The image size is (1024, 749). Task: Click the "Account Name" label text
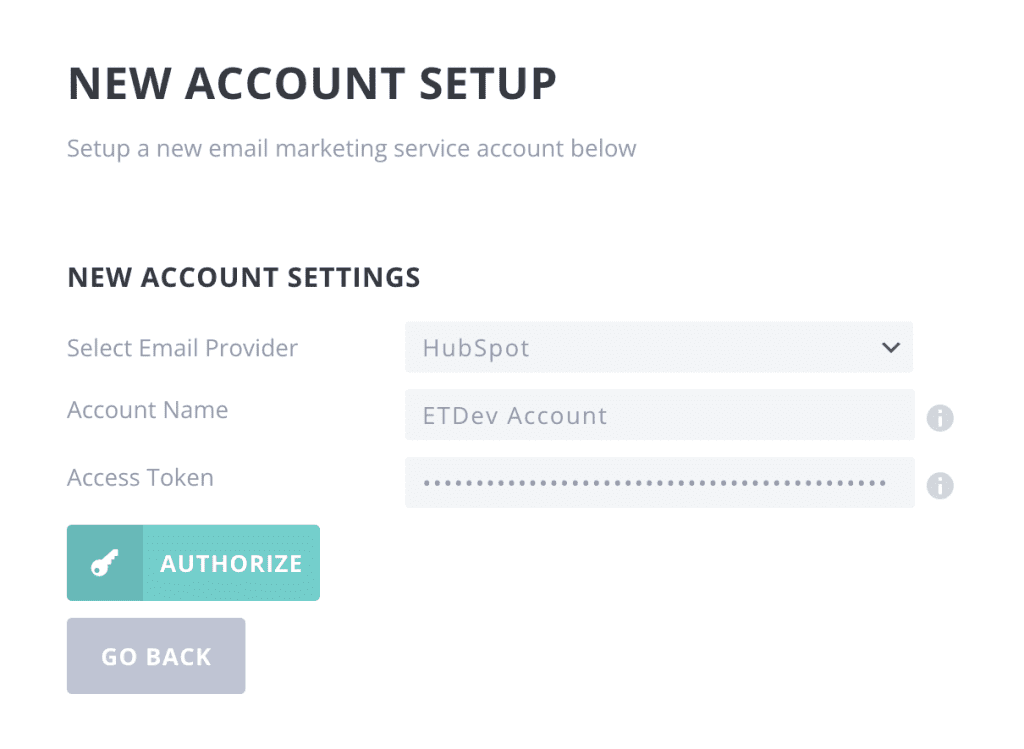tap(147, 410)
